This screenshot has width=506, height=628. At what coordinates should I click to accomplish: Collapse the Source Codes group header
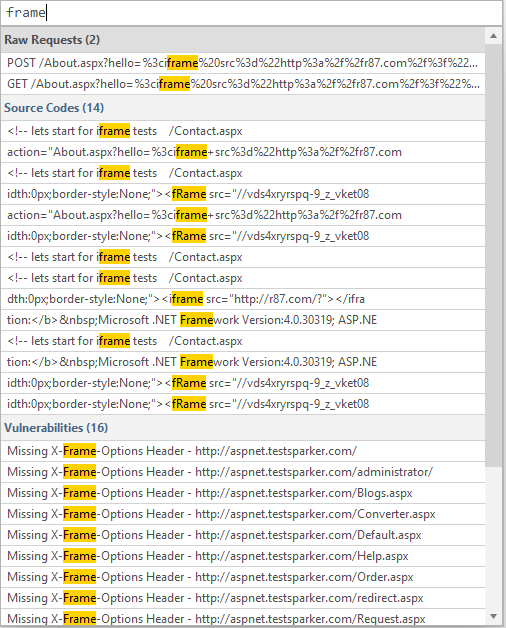point(243,108)
